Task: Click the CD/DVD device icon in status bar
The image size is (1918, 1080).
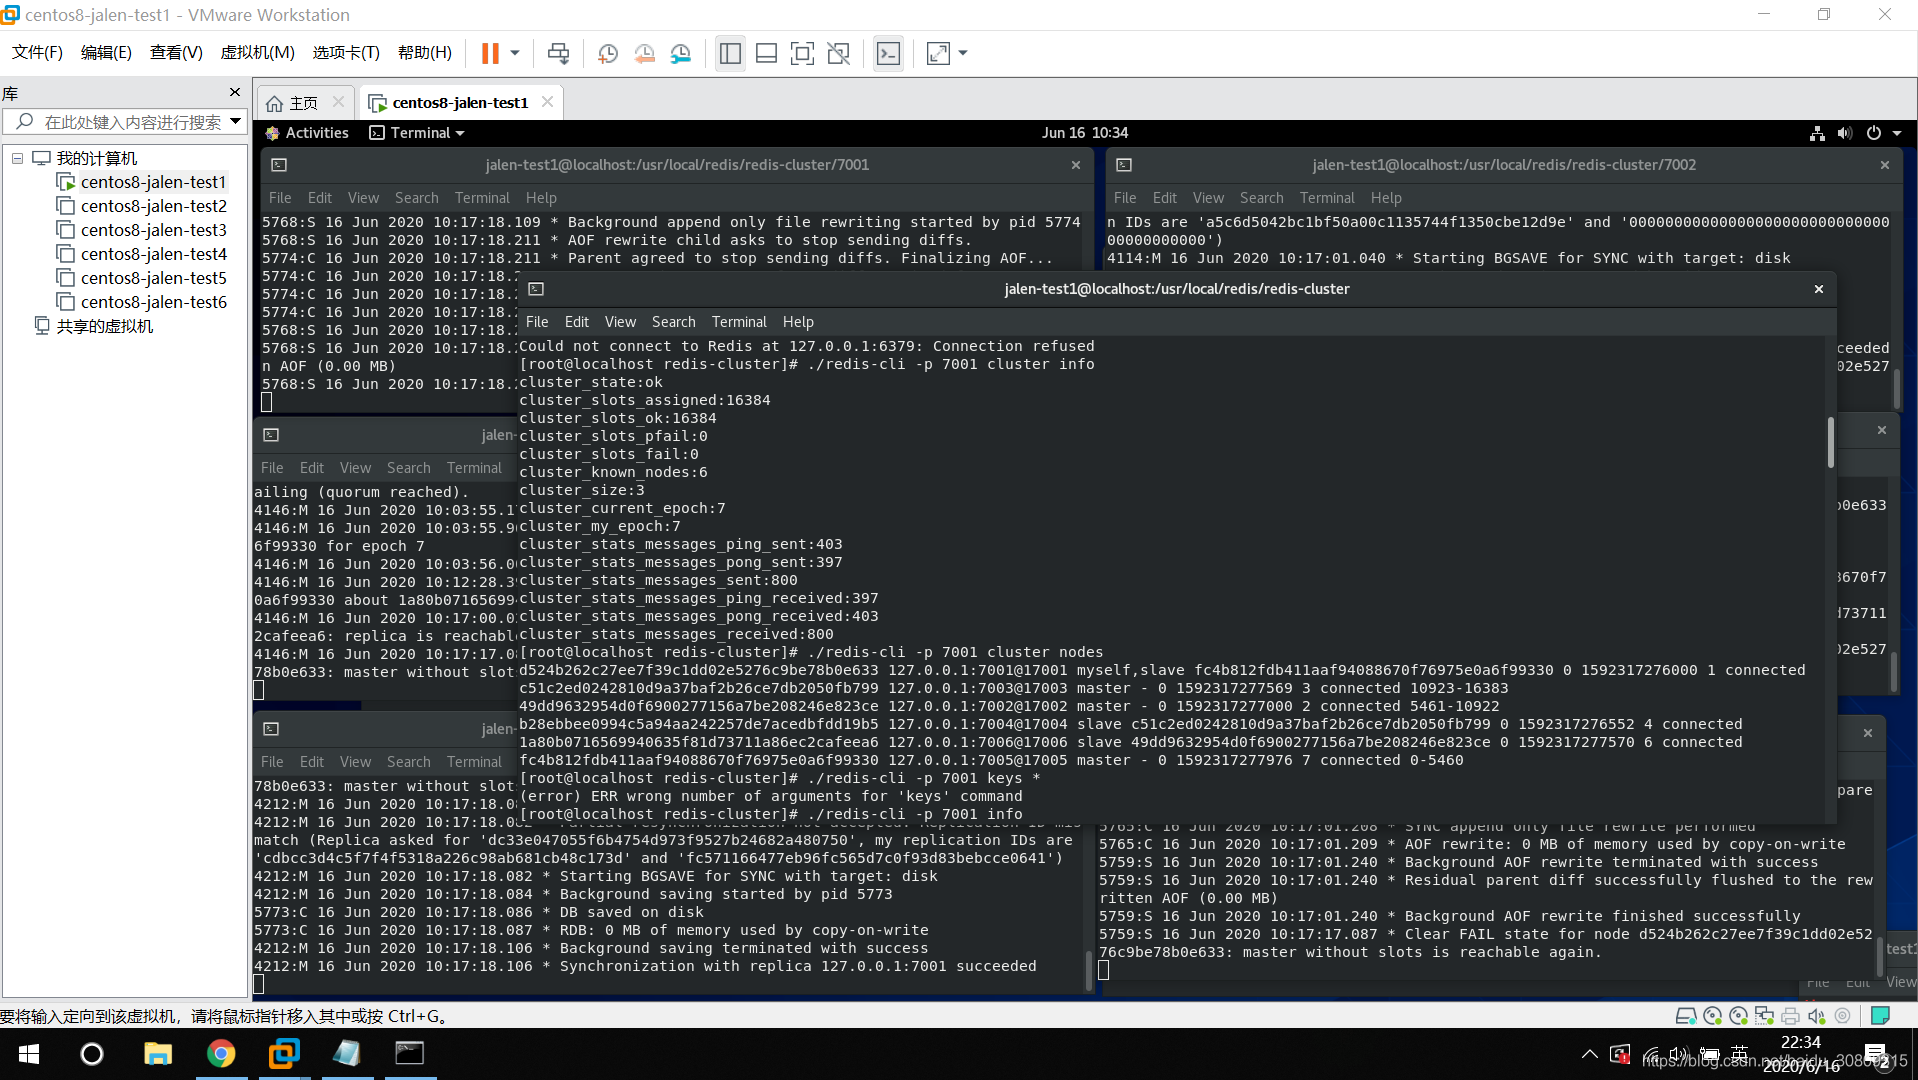Action: (1713, 1015)
